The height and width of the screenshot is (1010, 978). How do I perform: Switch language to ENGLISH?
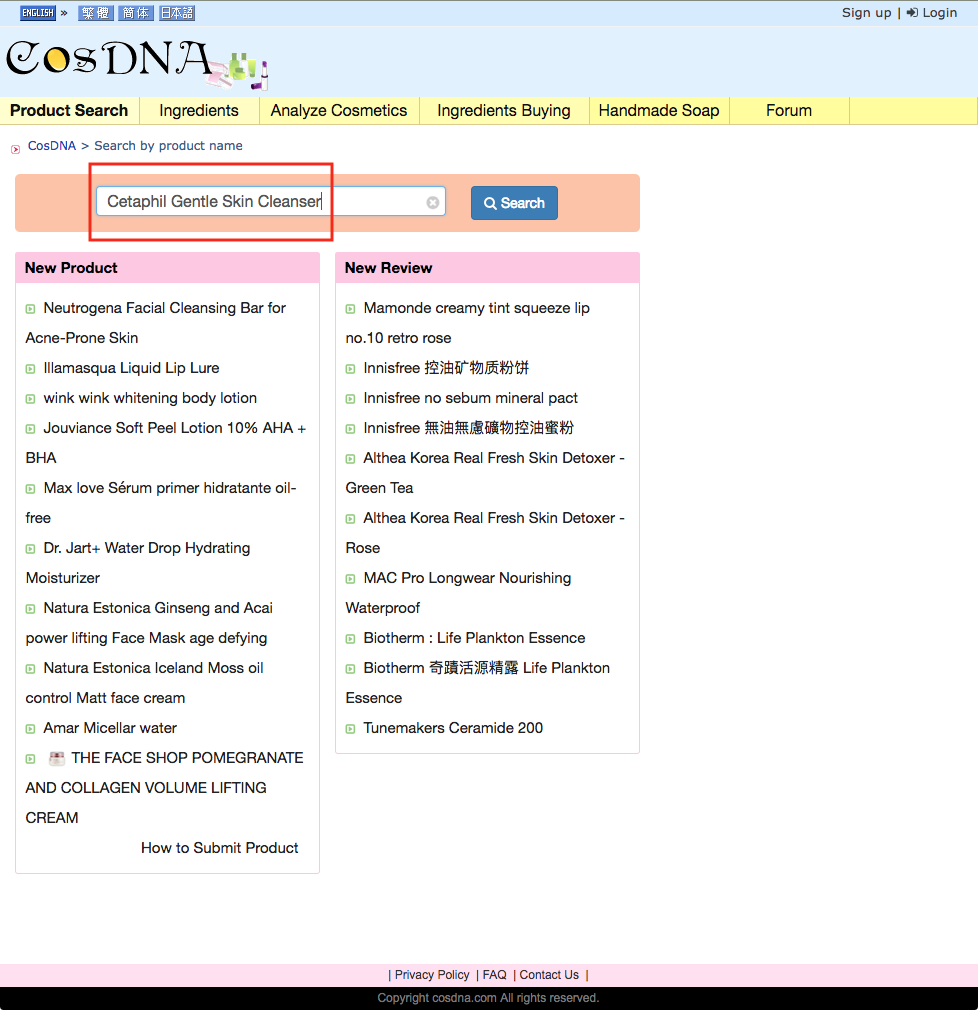coord(38,13)
